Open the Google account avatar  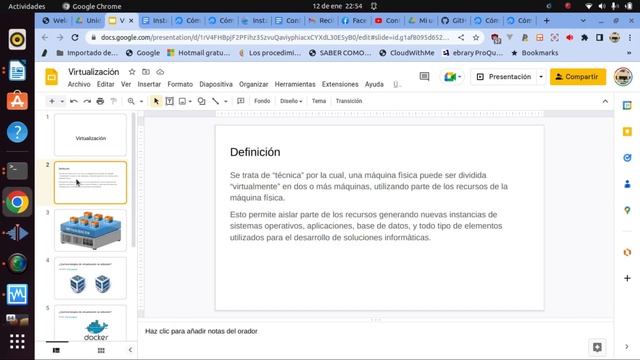click(623, 77)
